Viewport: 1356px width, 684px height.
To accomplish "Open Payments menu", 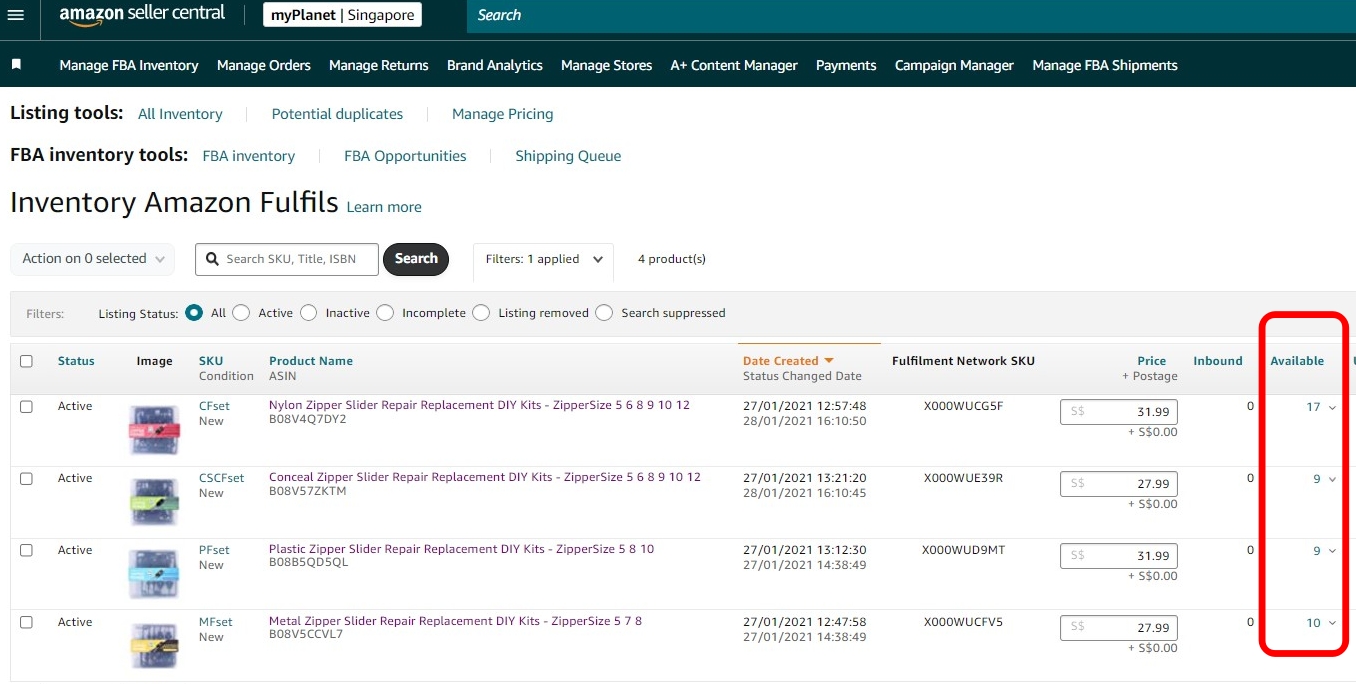I will 846,65.
